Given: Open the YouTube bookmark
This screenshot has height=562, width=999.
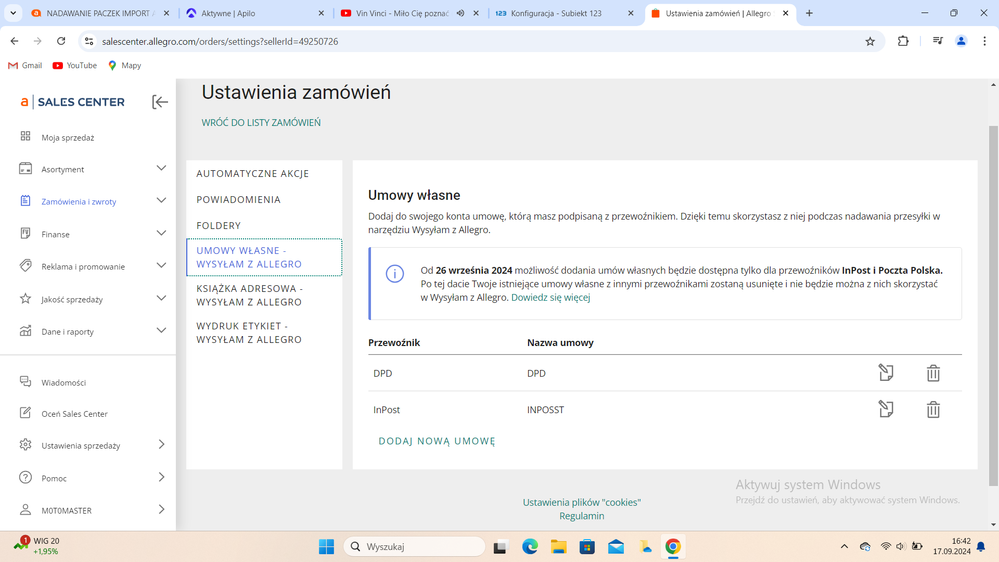Looking at the screenshot, I should click(75, 65).
